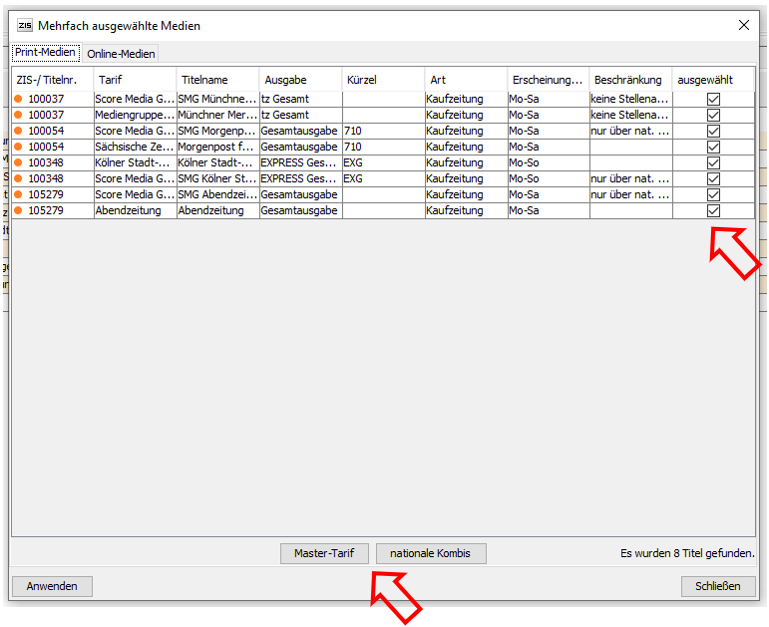Select the Print-Medien tab
The height and width of the screenshot is (627, 769).
click(46, 53)
